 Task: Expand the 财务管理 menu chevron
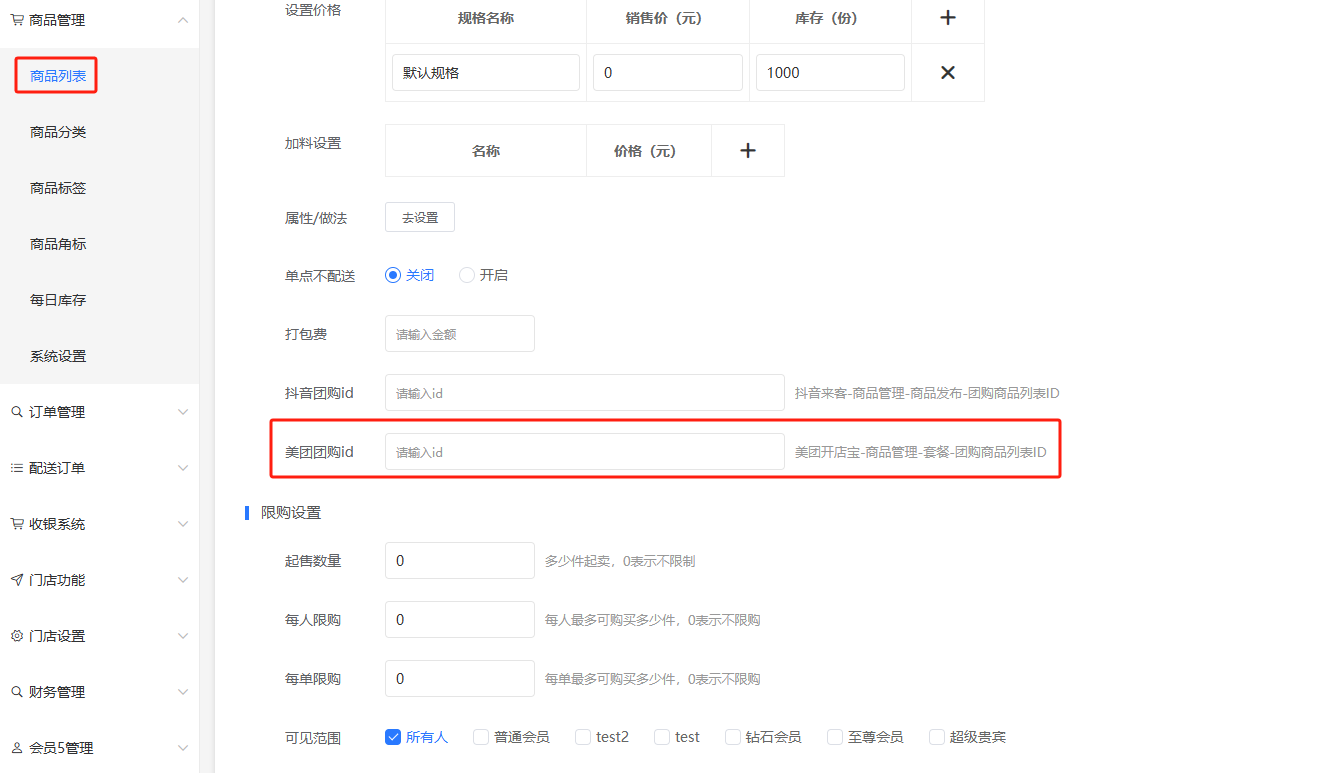tap(182, 692)
